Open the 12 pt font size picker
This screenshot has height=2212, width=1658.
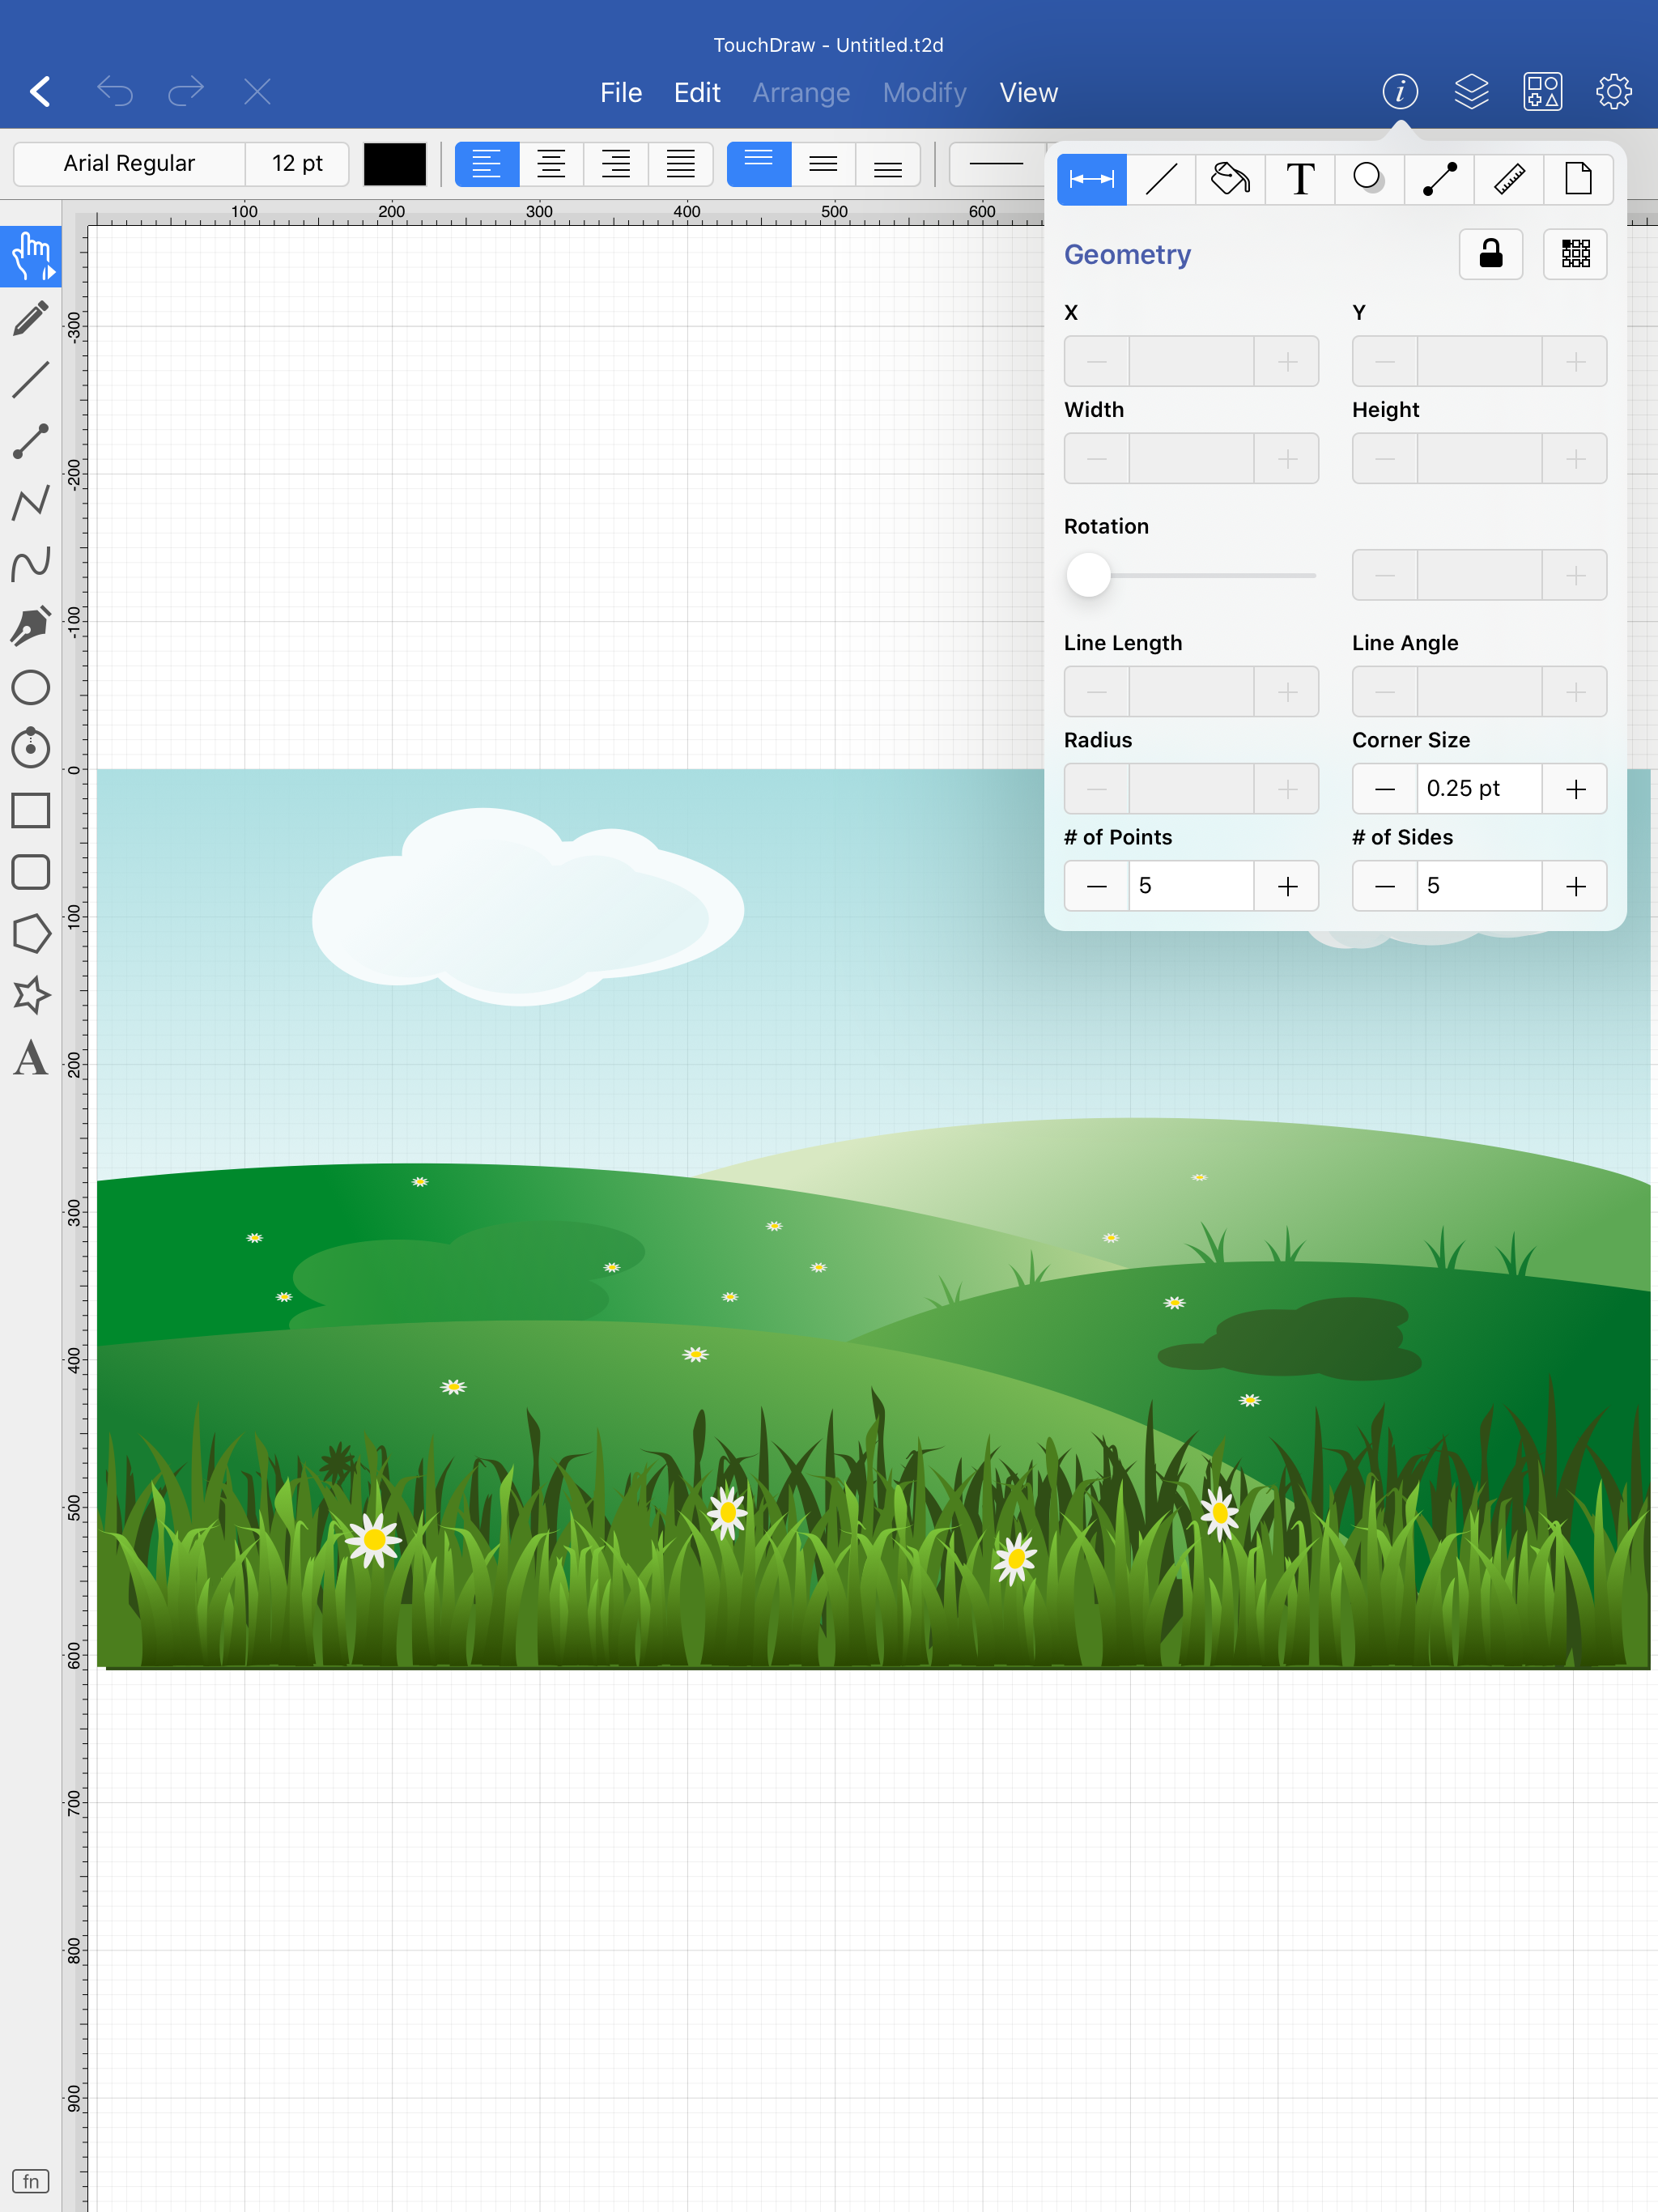(x=297, y=164)
